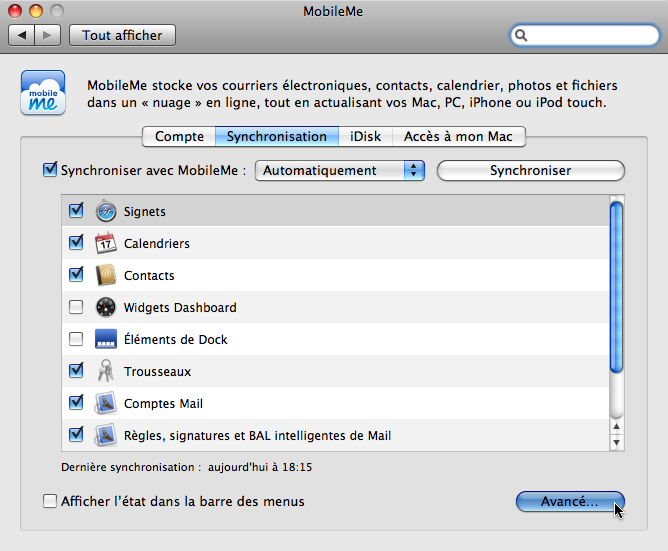Open the Avancé... settings button
This screenshot has height=551, width=668.
pos(570,502)
